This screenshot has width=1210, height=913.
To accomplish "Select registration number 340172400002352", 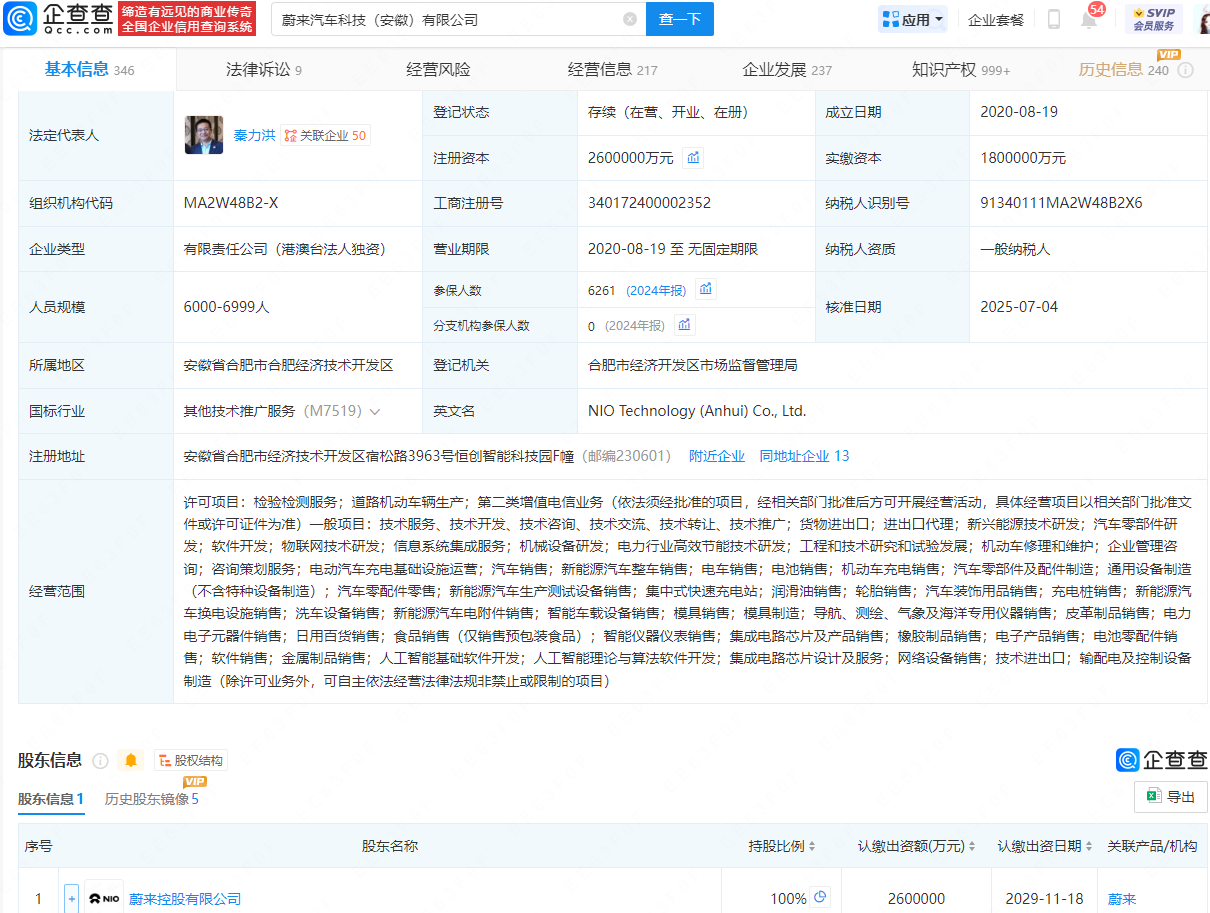I will pyautogui.click(x=649, y=203).
